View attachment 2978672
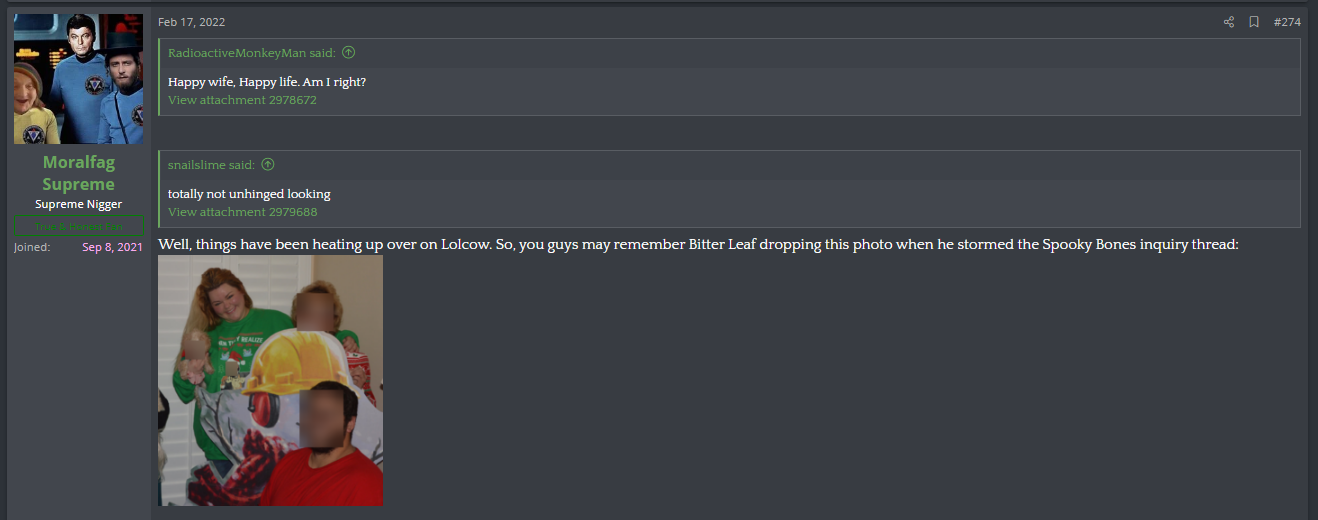 242,100
